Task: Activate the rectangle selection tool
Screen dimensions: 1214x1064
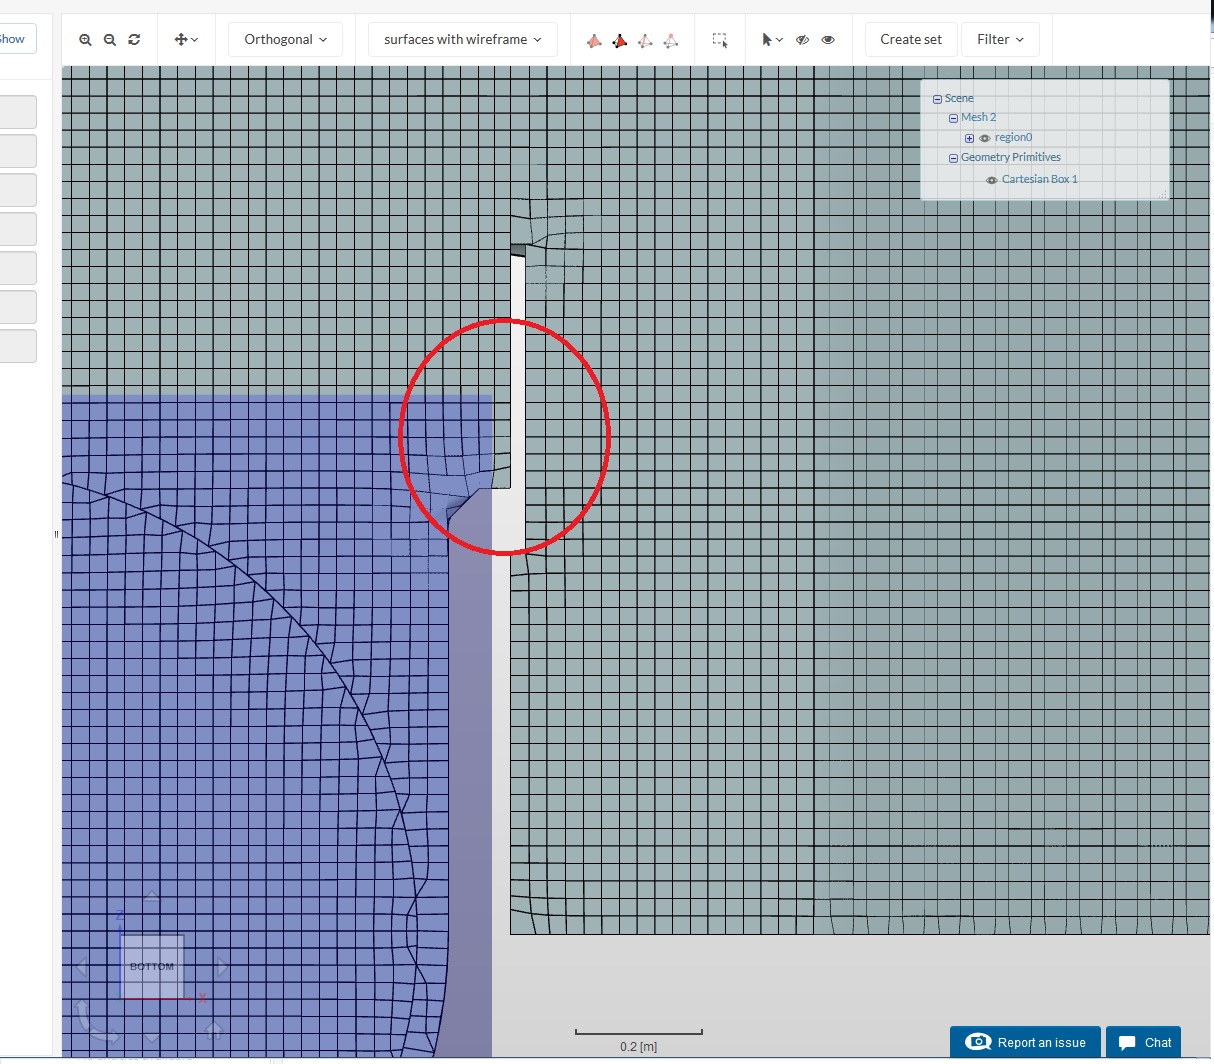Action: 720,39
